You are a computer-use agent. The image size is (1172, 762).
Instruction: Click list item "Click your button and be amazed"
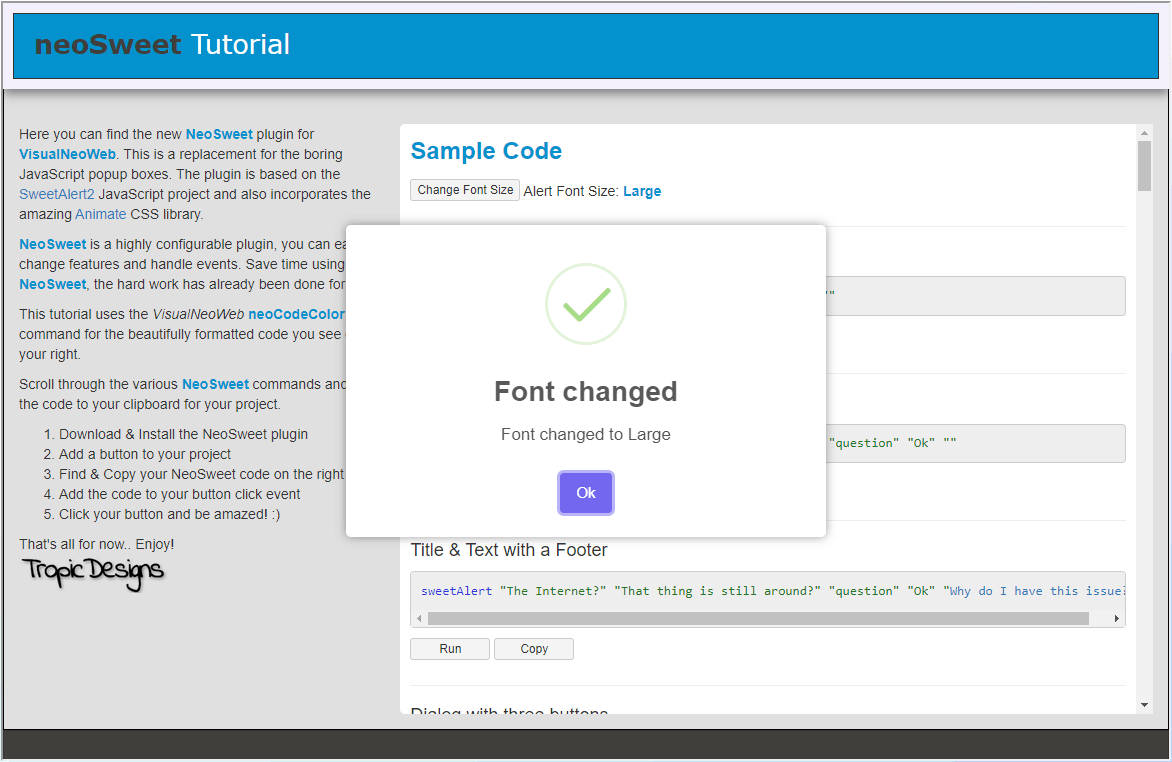(x=170, y=514)
